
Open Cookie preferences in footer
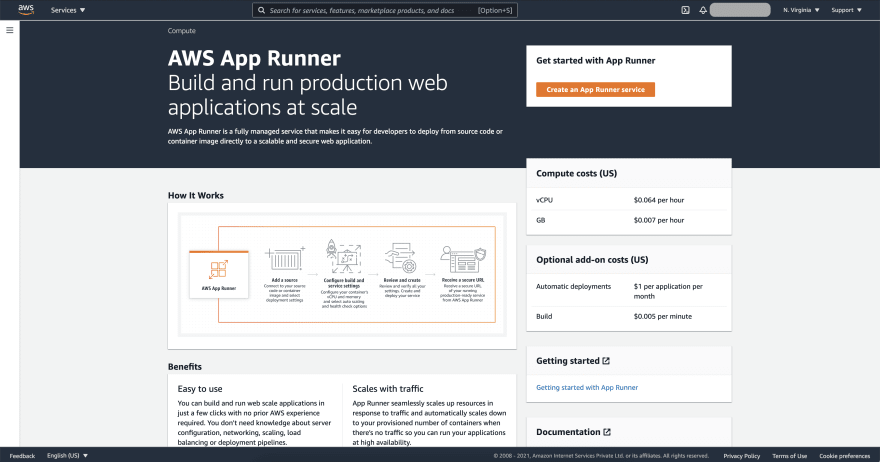pyautogui.click(x=844, y=456)
